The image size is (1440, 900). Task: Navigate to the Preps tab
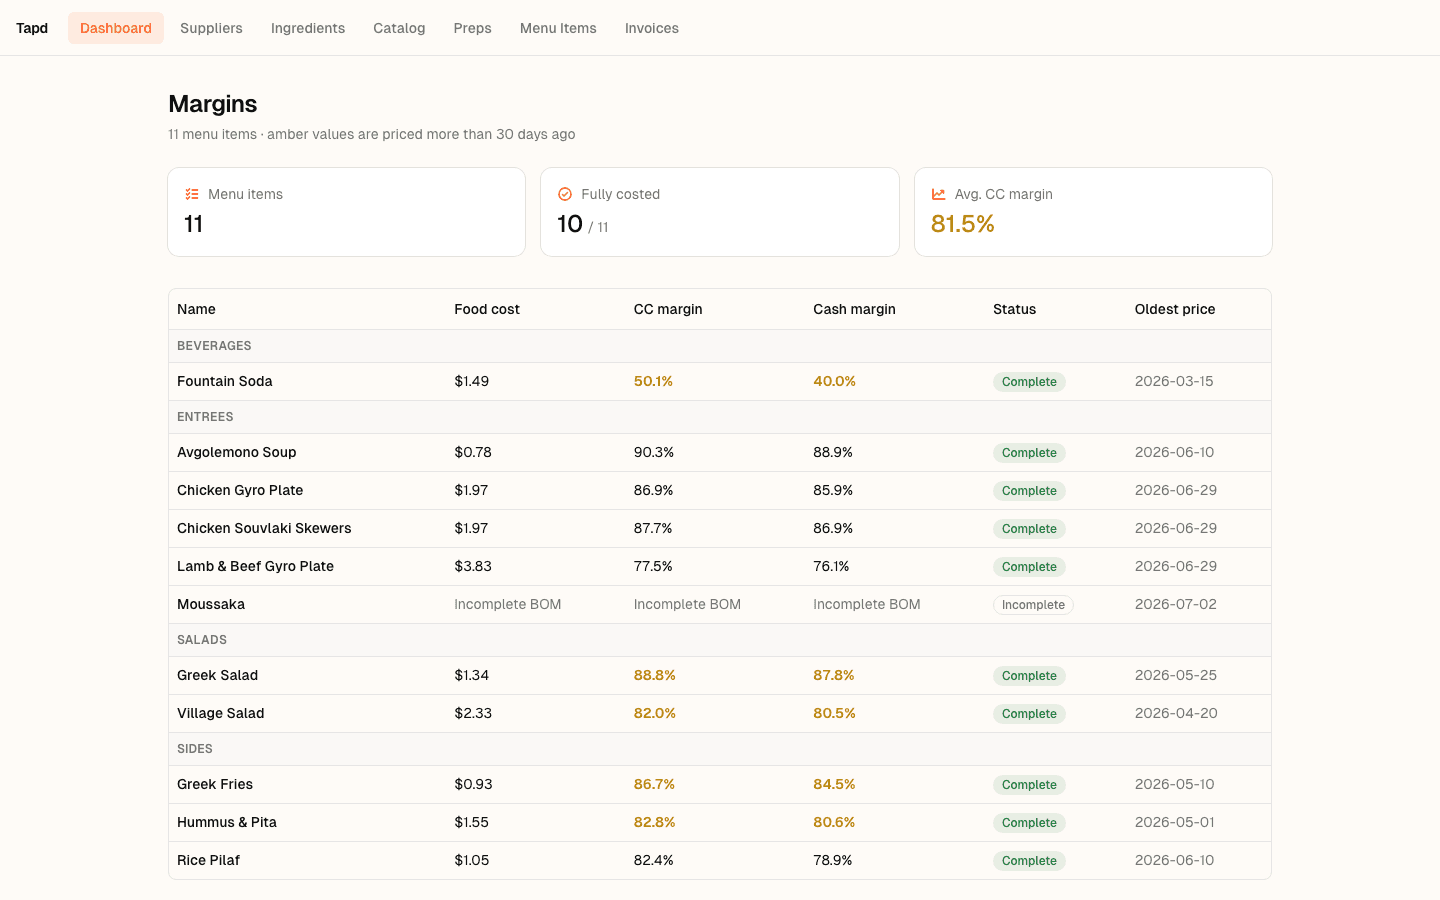pyautogui.click(x=472, y=28)
